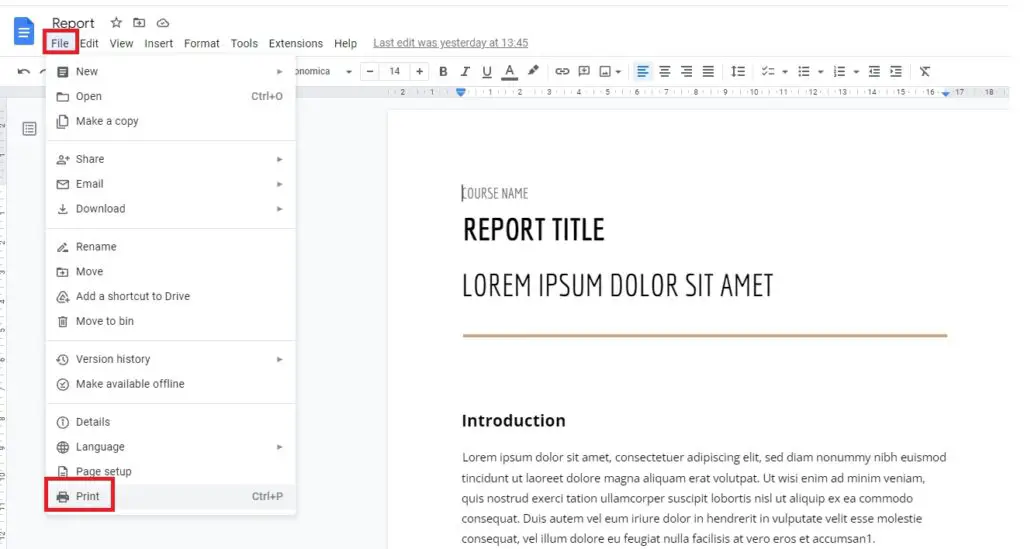Click the move-to-folder icon beside title
1024x549 pixels.
tap(139, 23)
